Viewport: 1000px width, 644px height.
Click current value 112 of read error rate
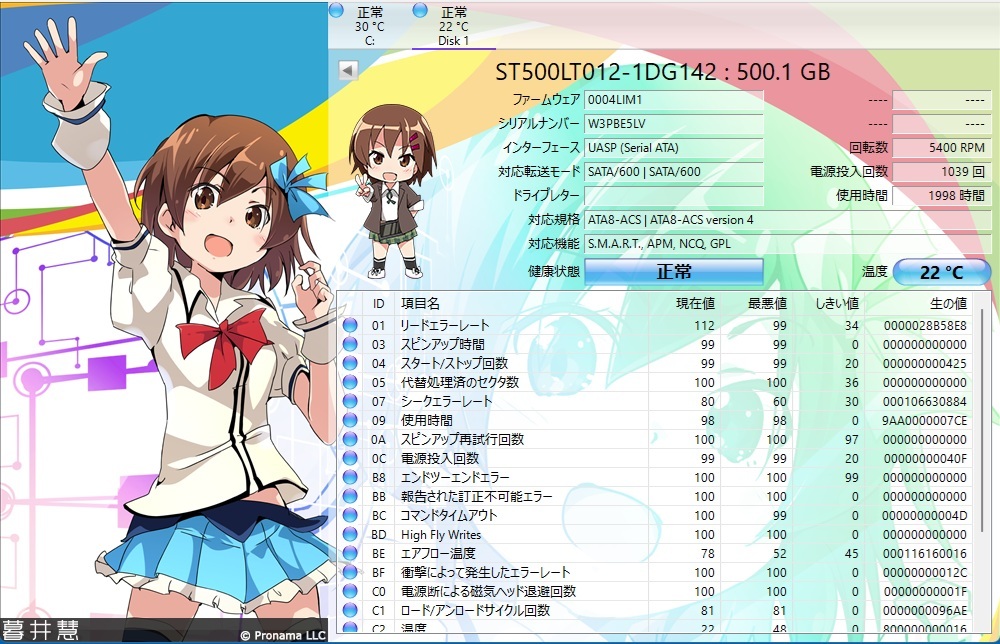pos(704,325)
